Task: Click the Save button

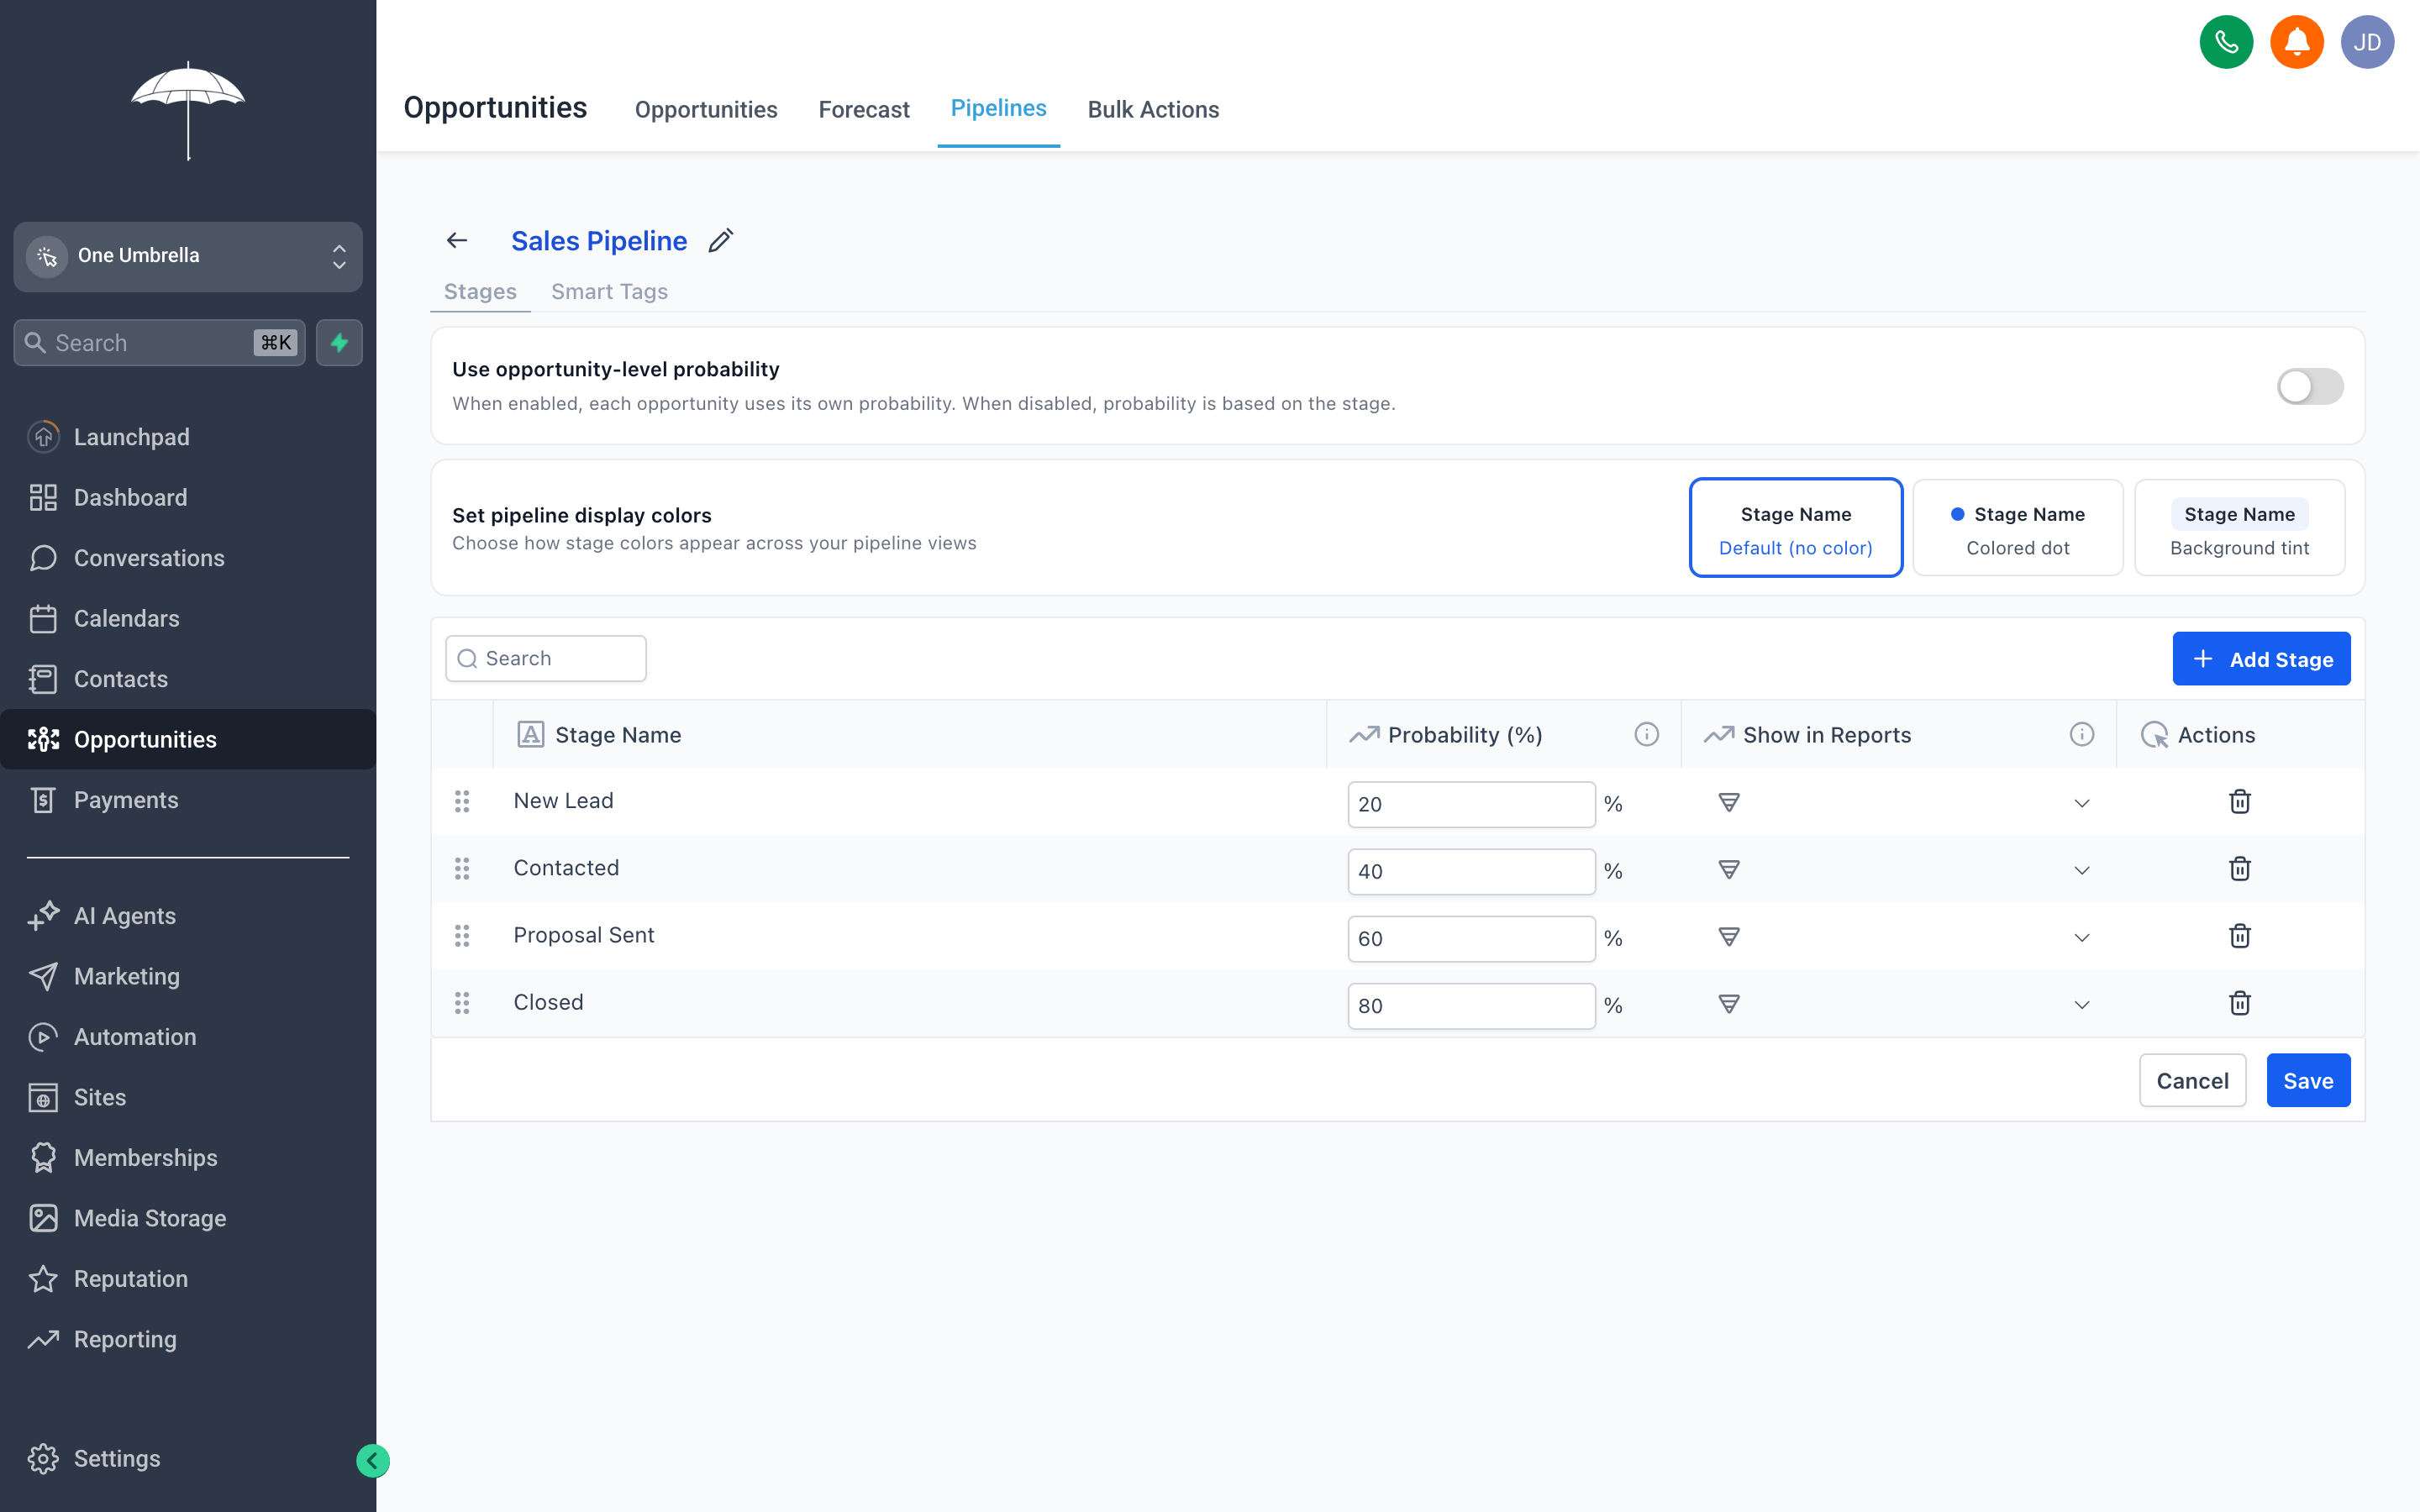Action: (2308, 1080)
